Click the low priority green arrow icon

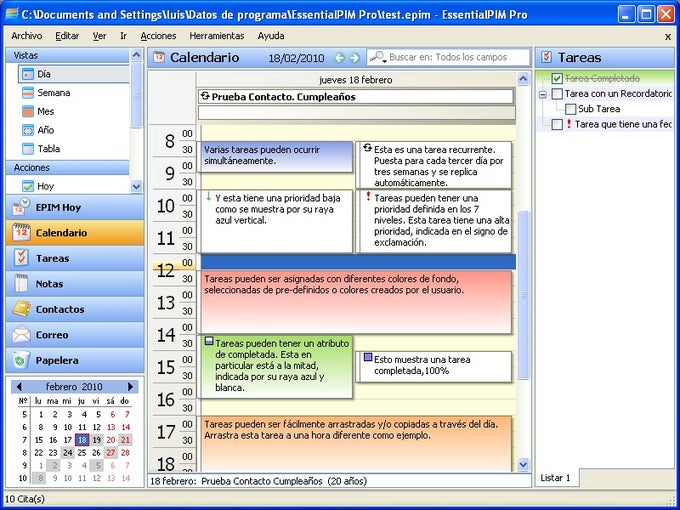pos(209,197)
